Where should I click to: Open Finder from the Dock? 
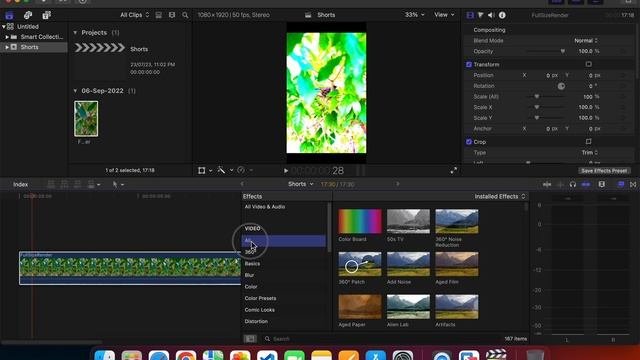tap(105, 355)
